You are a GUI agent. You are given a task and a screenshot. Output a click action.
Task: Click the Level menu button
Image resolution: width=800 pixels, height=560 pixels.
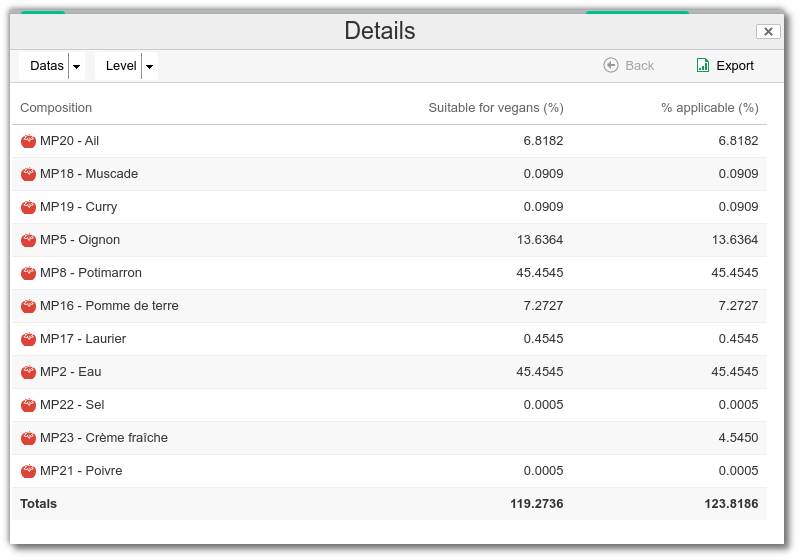[x=121, y=66]
